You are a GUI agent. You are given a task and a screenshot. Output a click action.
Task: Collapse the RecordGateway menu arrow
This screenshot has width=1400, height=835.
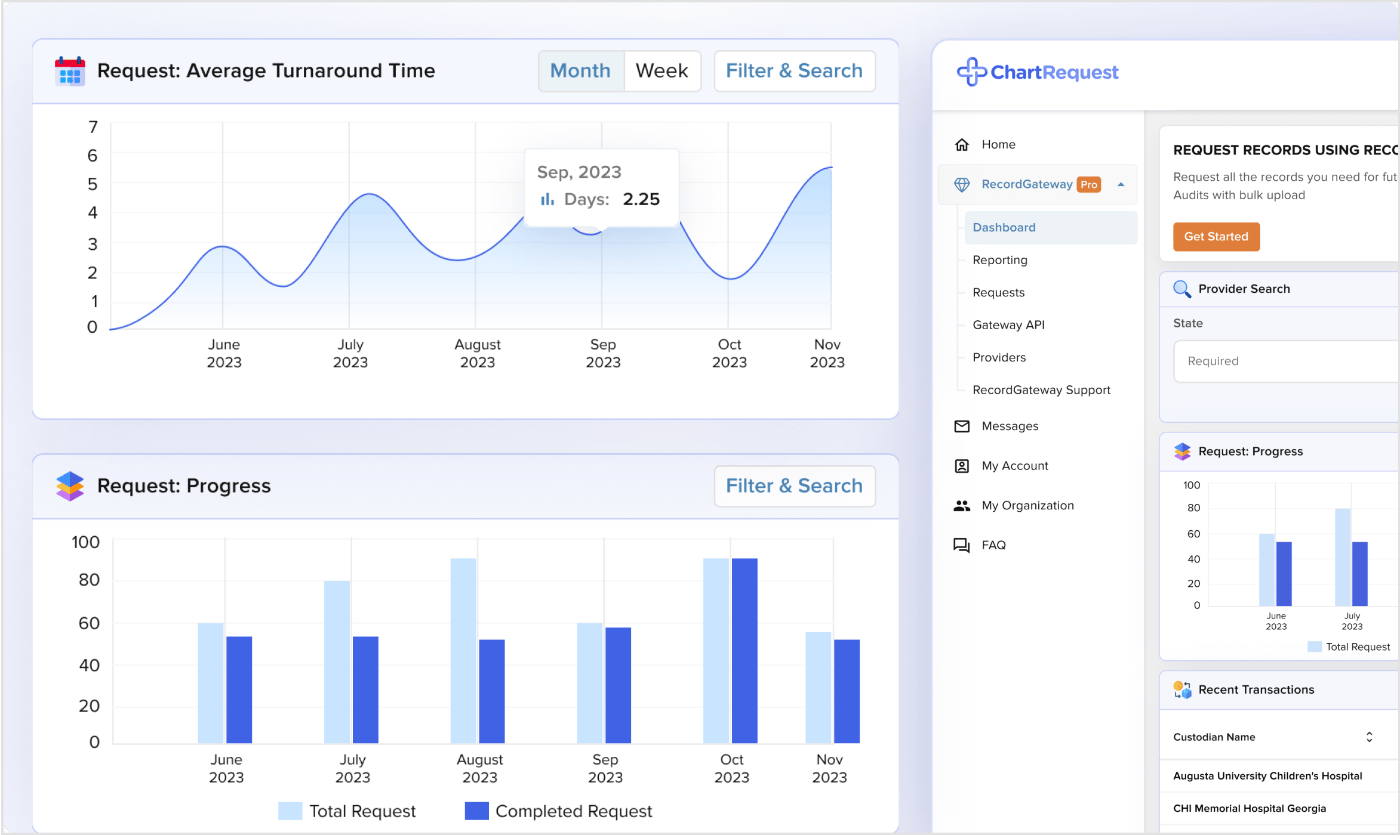[x=1120, y=185]
